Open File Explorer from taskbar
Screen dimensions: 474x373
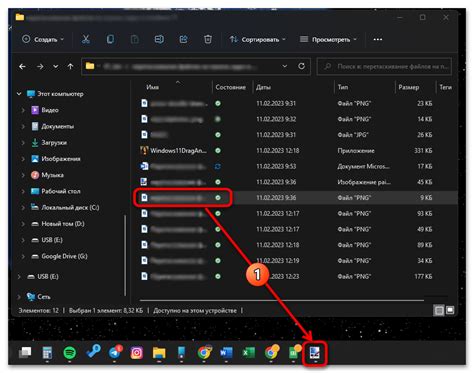pos(159,353)
